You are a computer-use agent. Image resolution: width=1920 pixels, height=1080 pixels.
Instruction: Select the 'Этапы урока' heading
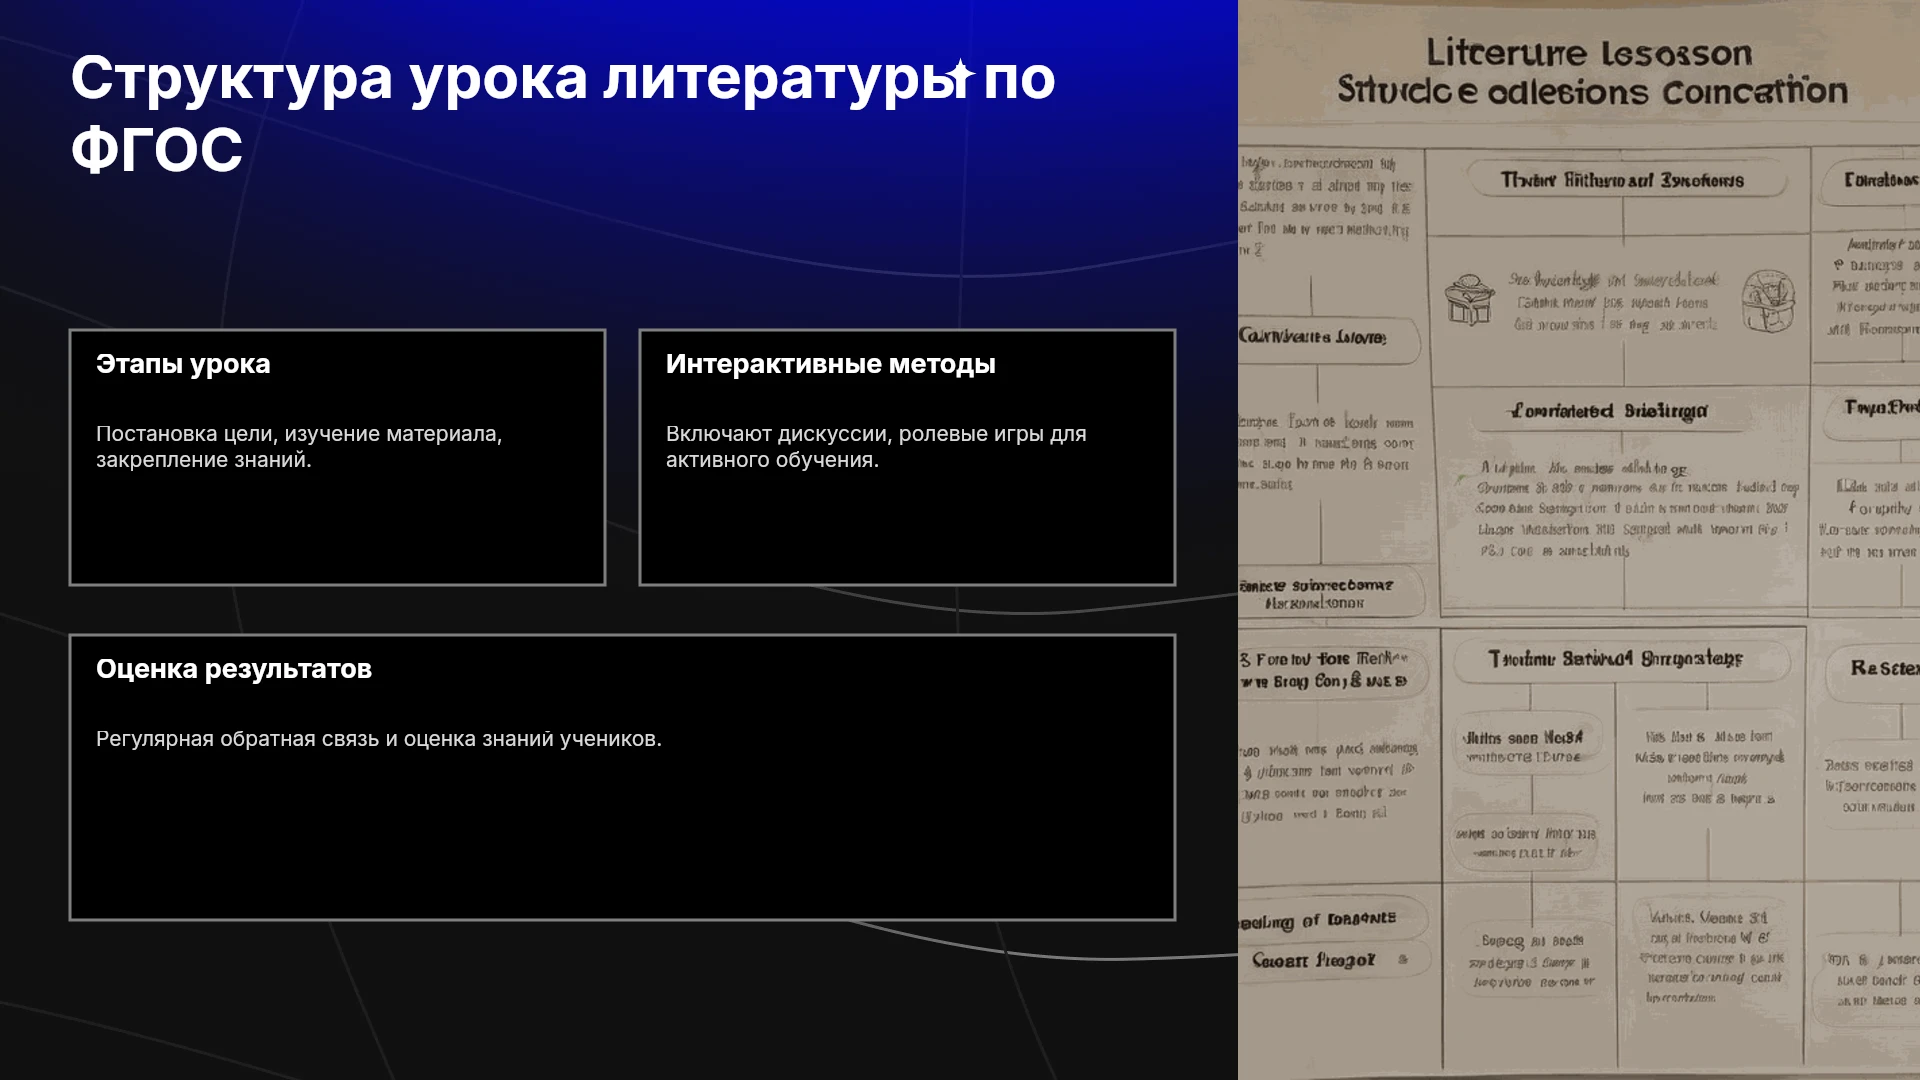tap(183, 364)
